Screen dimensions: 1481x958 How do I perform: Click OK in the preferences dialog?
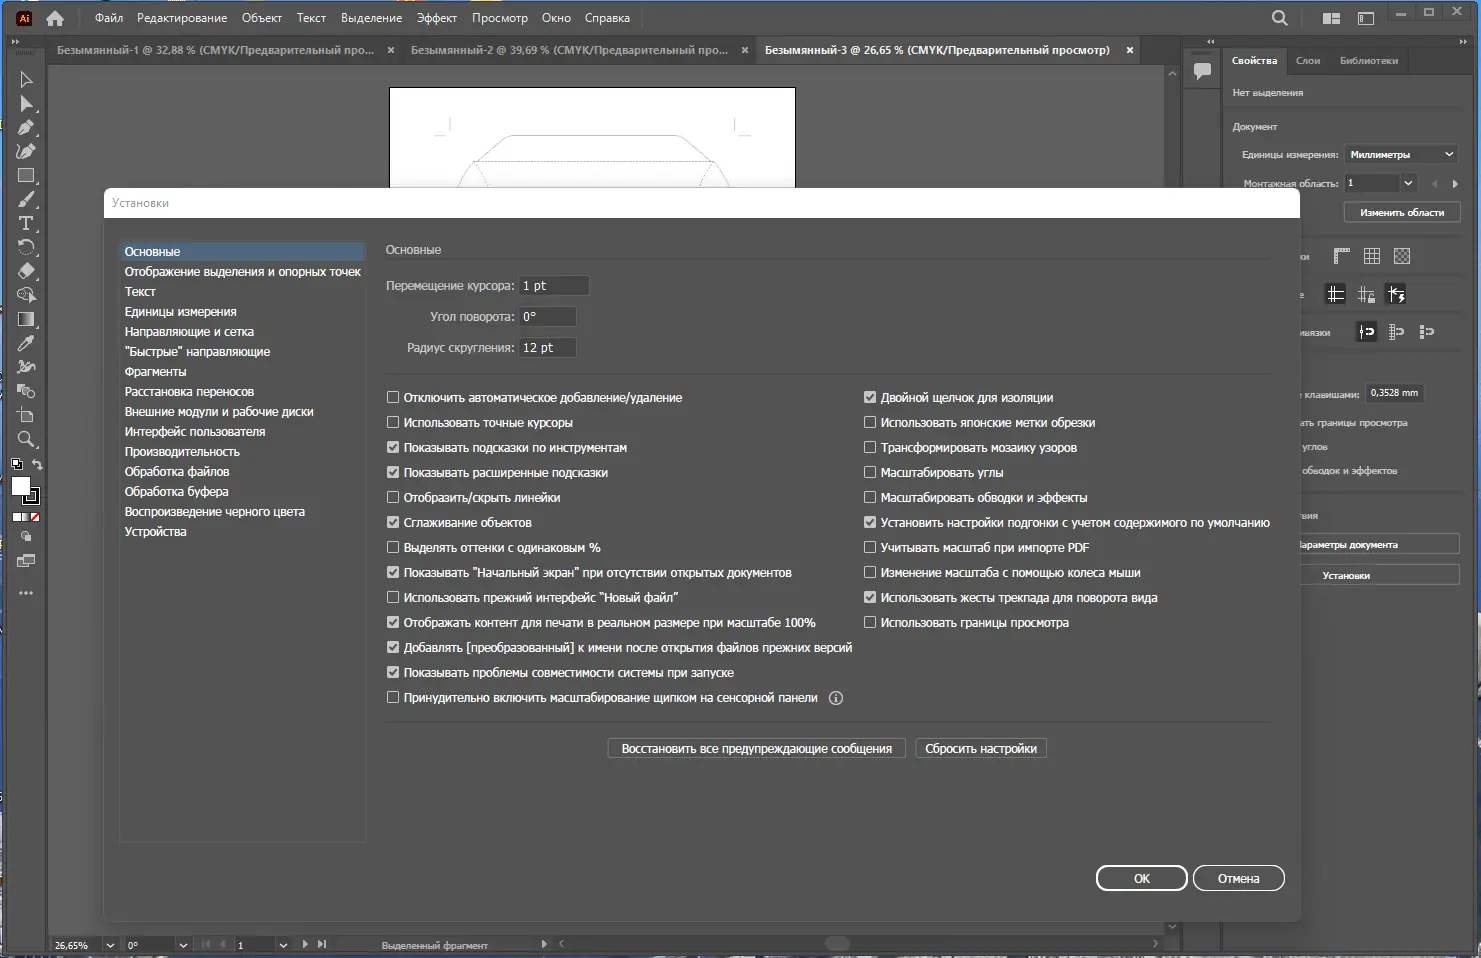point(1142,879)
